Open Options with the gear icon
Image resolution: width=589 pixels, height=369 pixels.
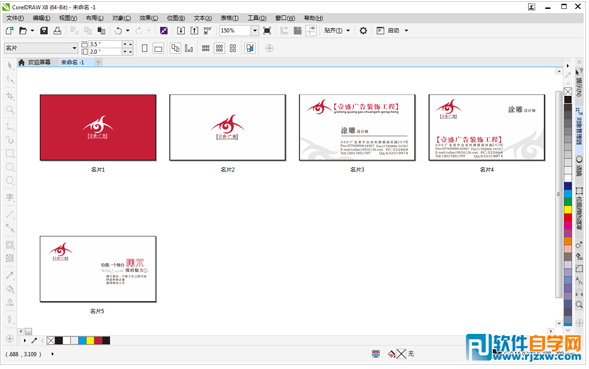click(x=363, y=31)
